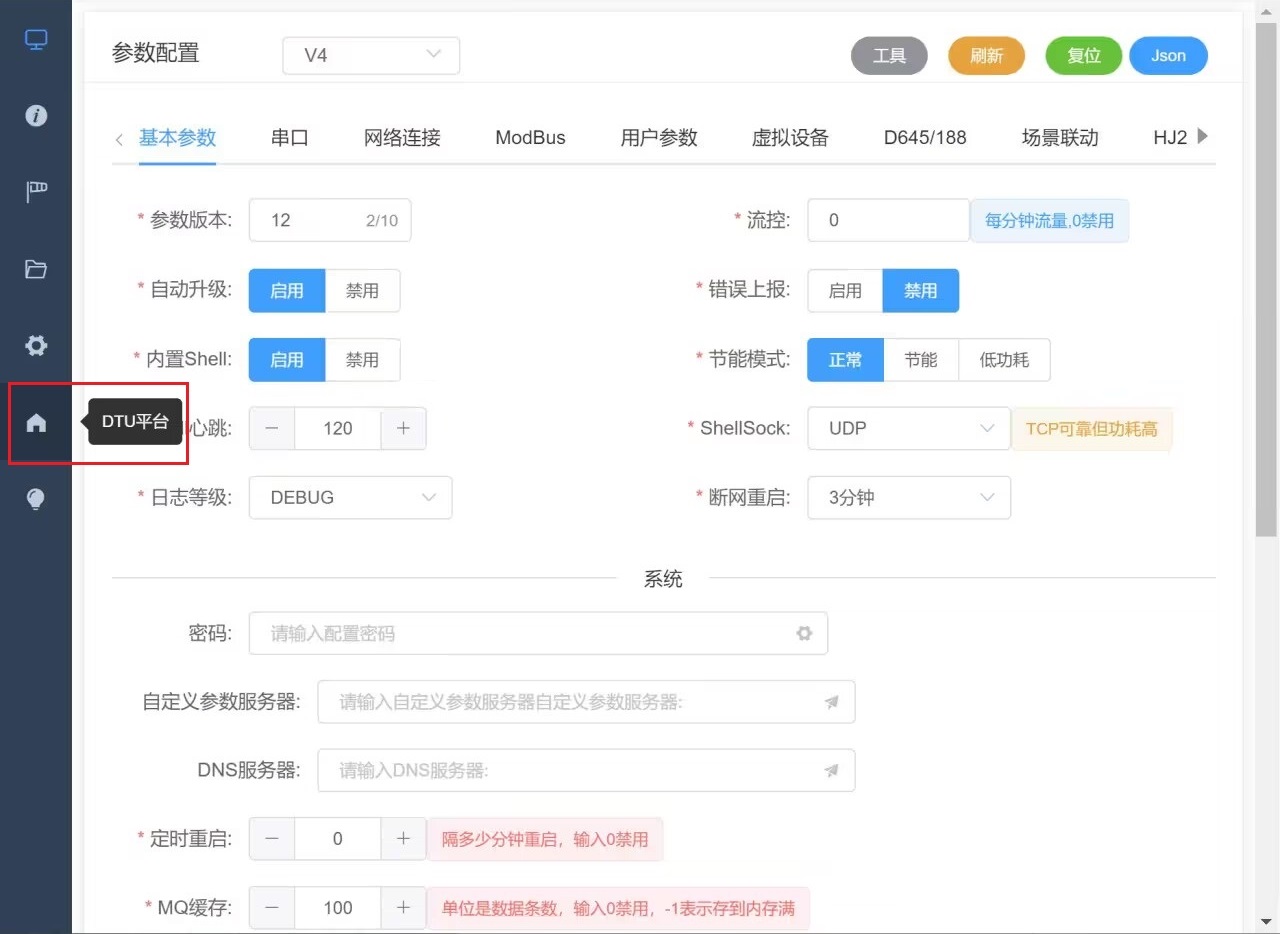Click the 工具 button
Screen dimensions: 1280x934
coord(889,56)
